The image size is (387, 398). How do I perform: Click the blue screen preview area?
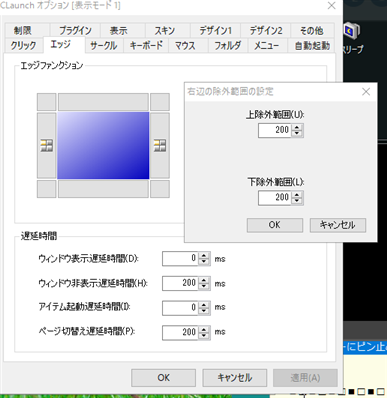pyautogui.click(x=103, y=145)
